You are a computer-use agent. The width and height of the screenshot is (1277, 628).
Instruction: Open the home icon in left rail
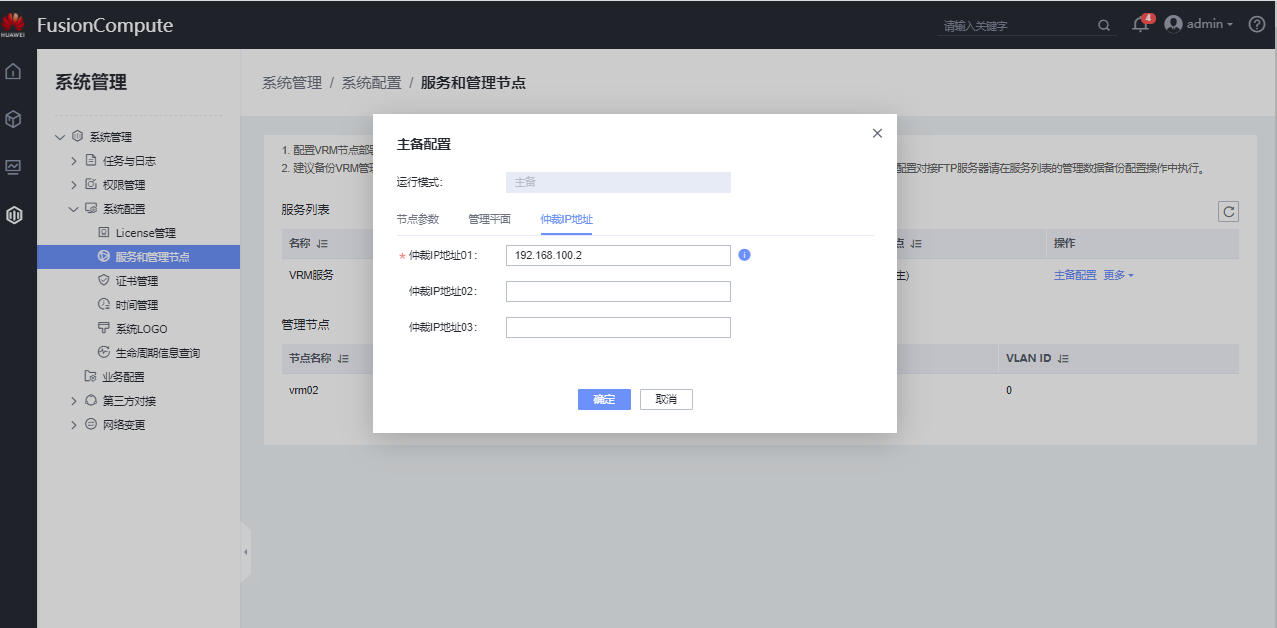[13, 71]
